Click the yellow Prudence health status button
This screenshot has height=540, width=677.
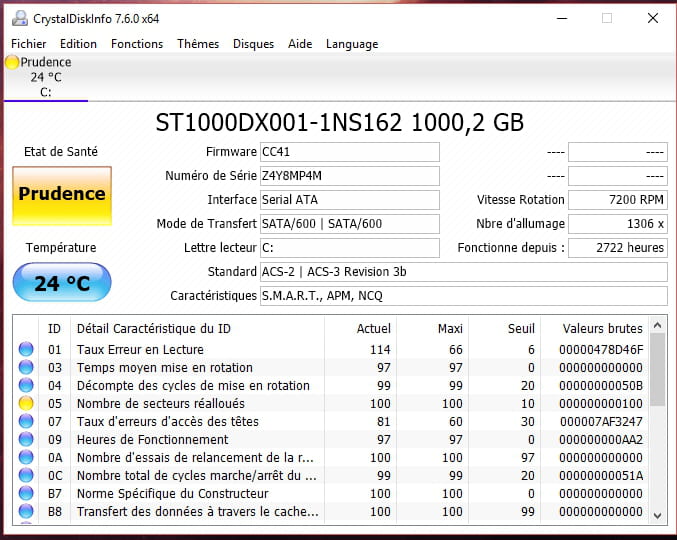pos(62,196)
